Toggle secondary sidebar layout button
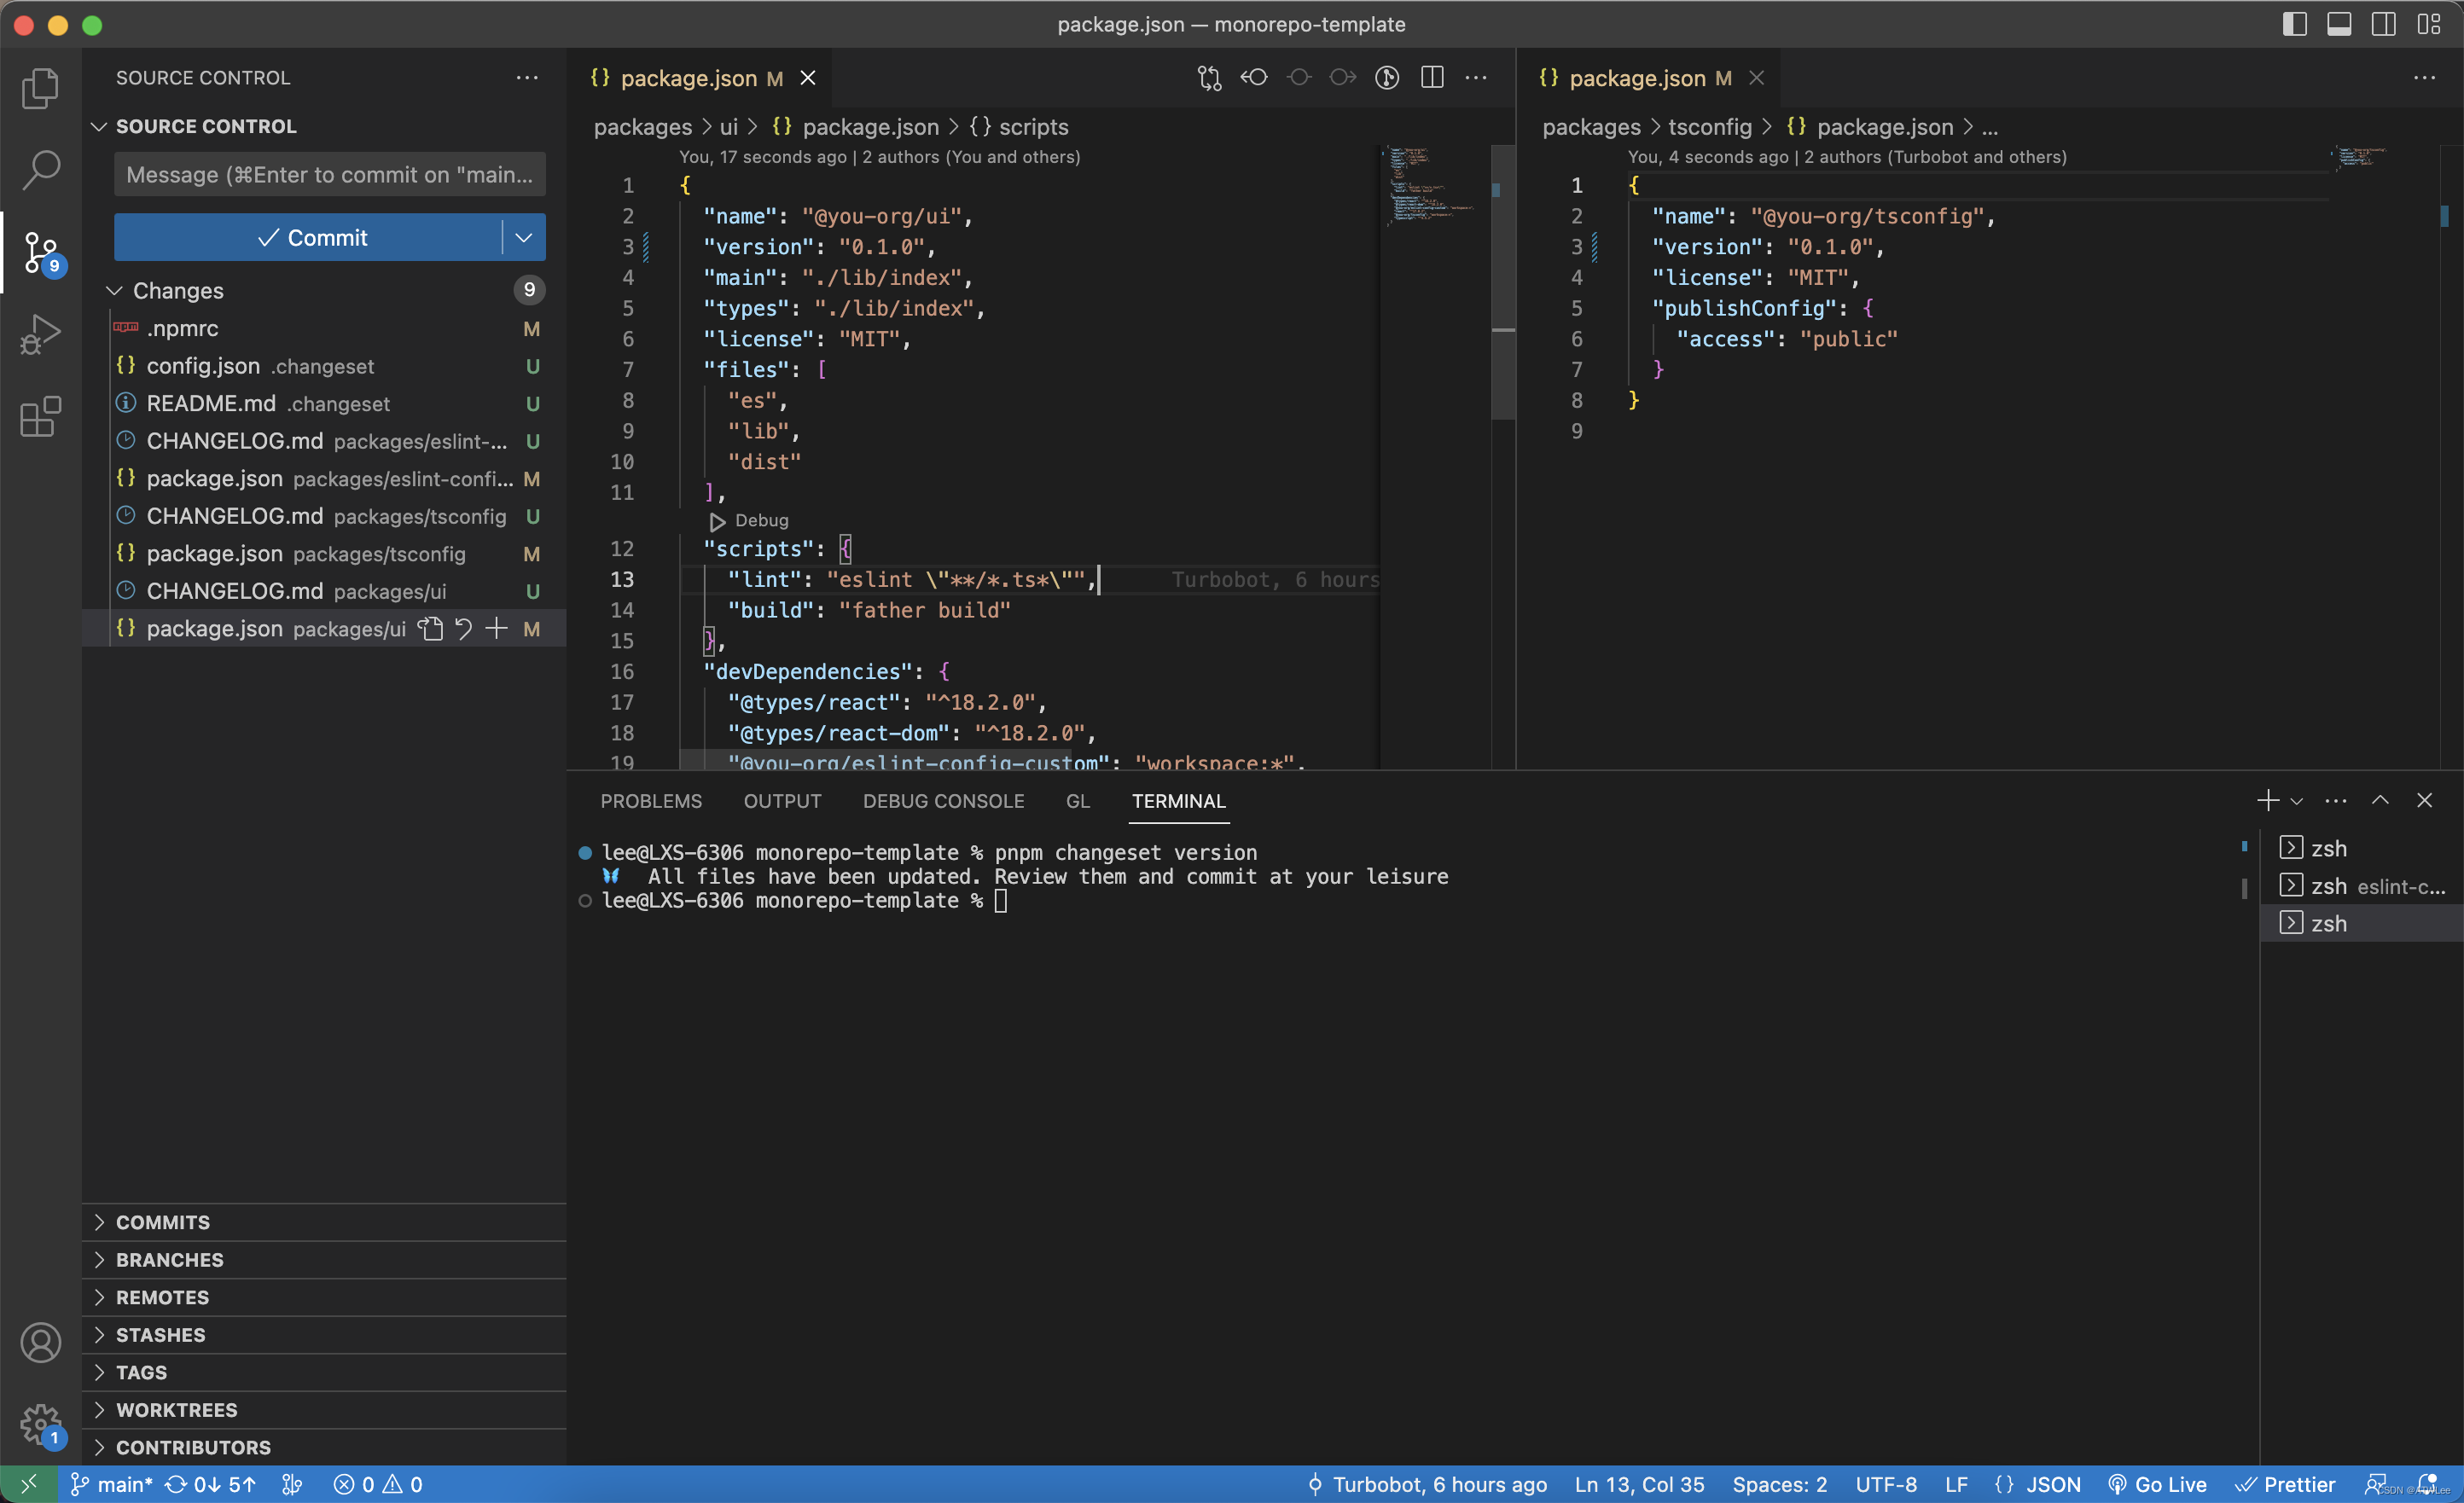2464x1503 pixels. 2384,24
